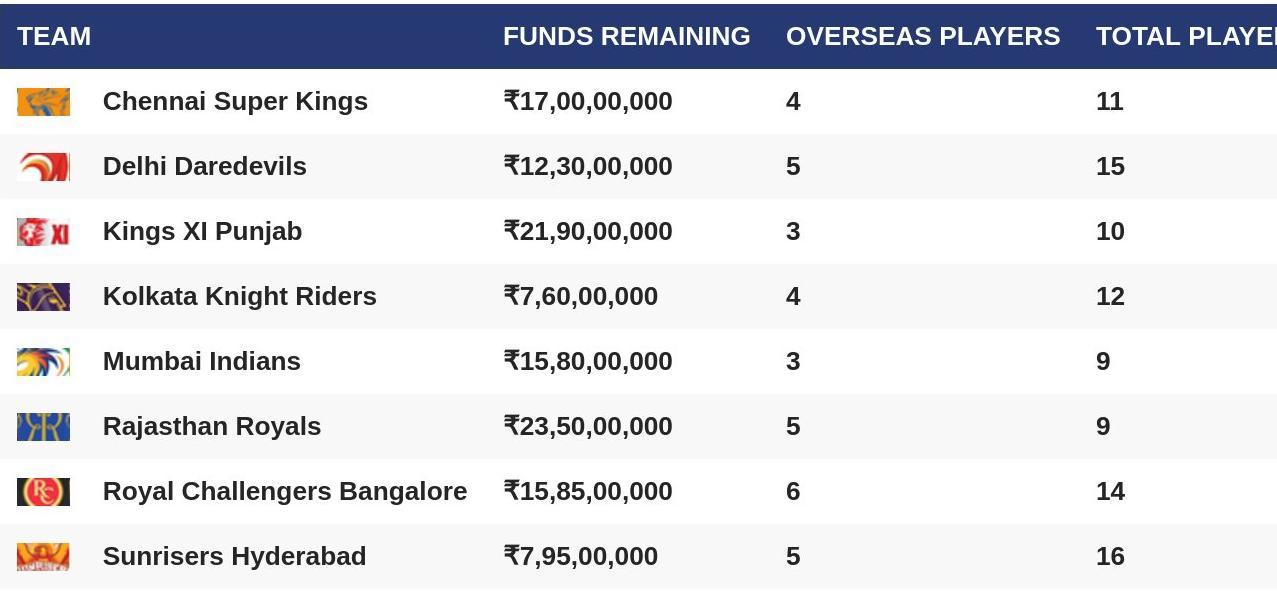
Task: Click the Royal Challengers Bangalore team name
Action: pos(285,491)
